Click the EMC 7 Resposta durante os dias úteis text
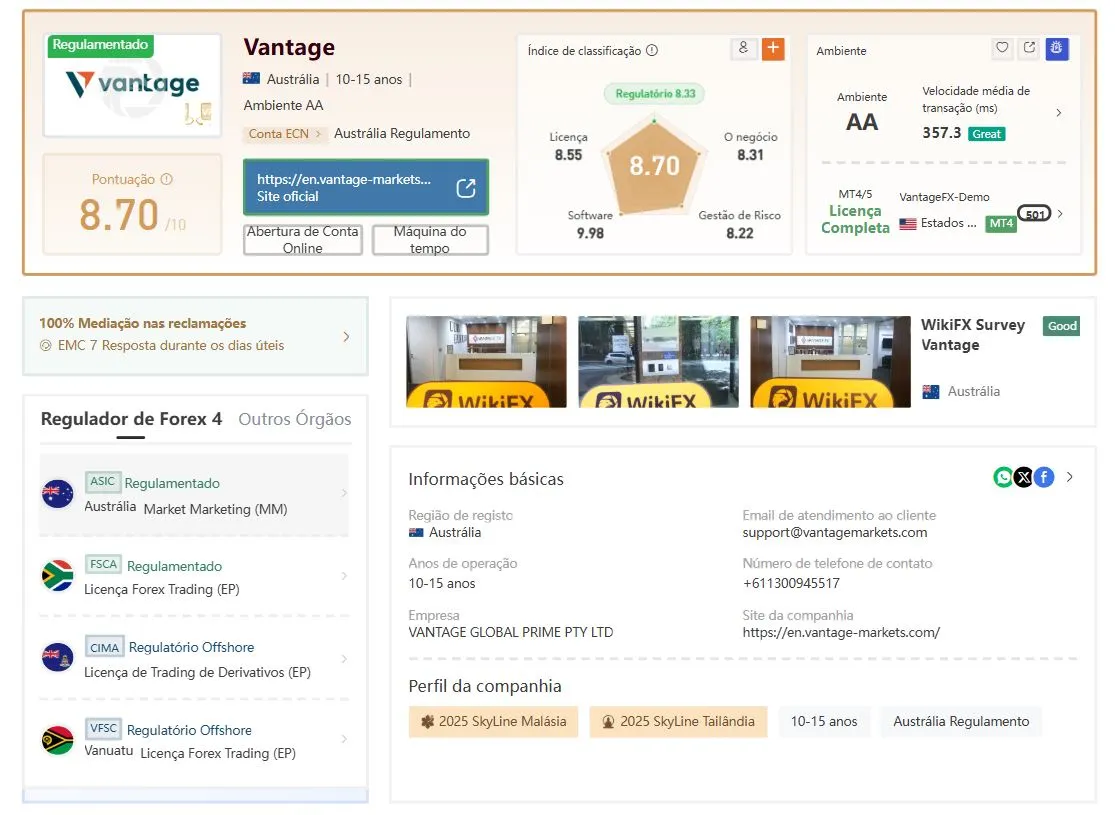Screen dimensions: 1115x815 point(171,346)
